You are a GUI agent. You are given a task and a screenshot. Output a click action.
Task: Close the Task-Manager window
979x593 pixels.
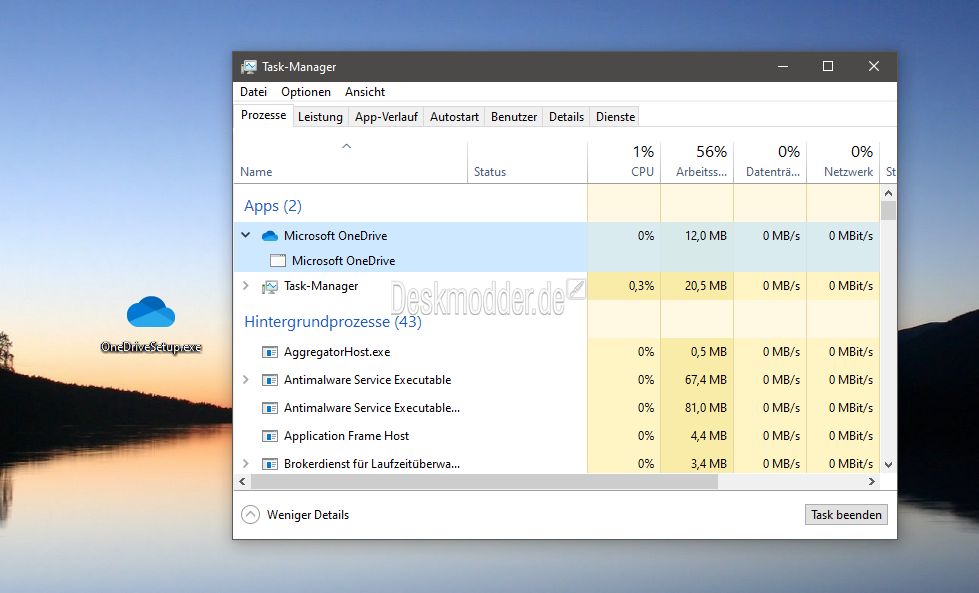click(x=873, y=66)
